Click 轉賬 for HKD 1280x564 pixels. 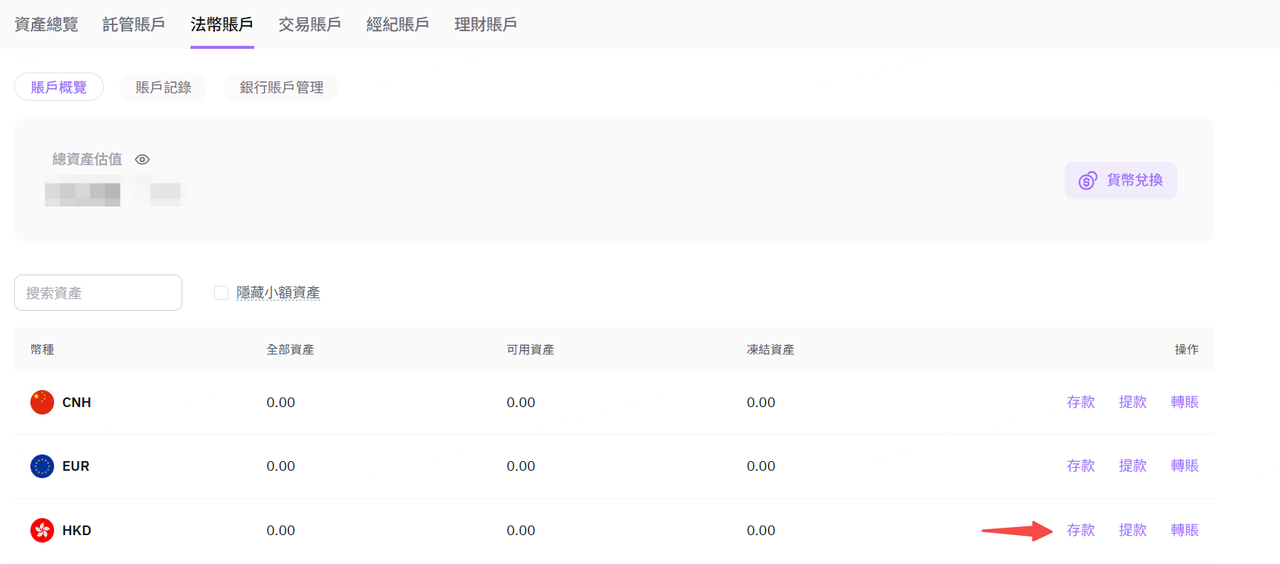click(1185, 530)
